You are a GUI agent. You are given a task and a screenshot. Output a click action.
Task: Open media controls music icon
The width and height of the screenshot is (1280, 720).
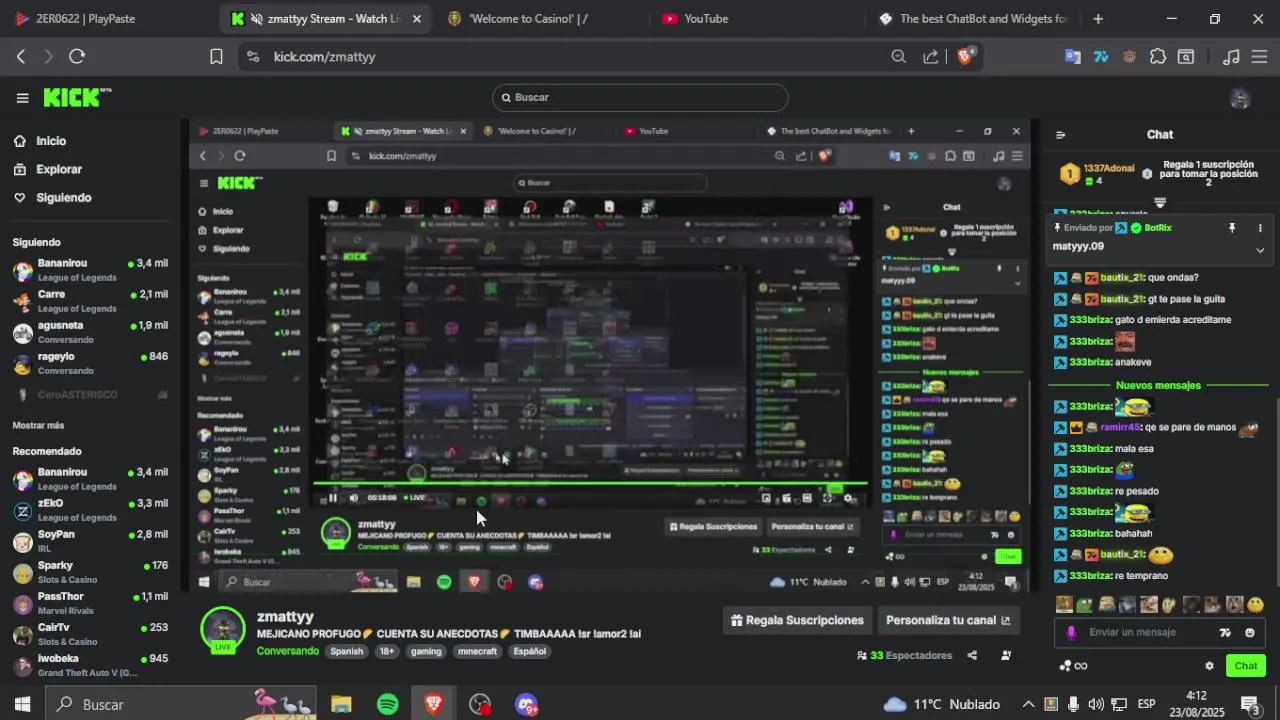(1232, 57)
